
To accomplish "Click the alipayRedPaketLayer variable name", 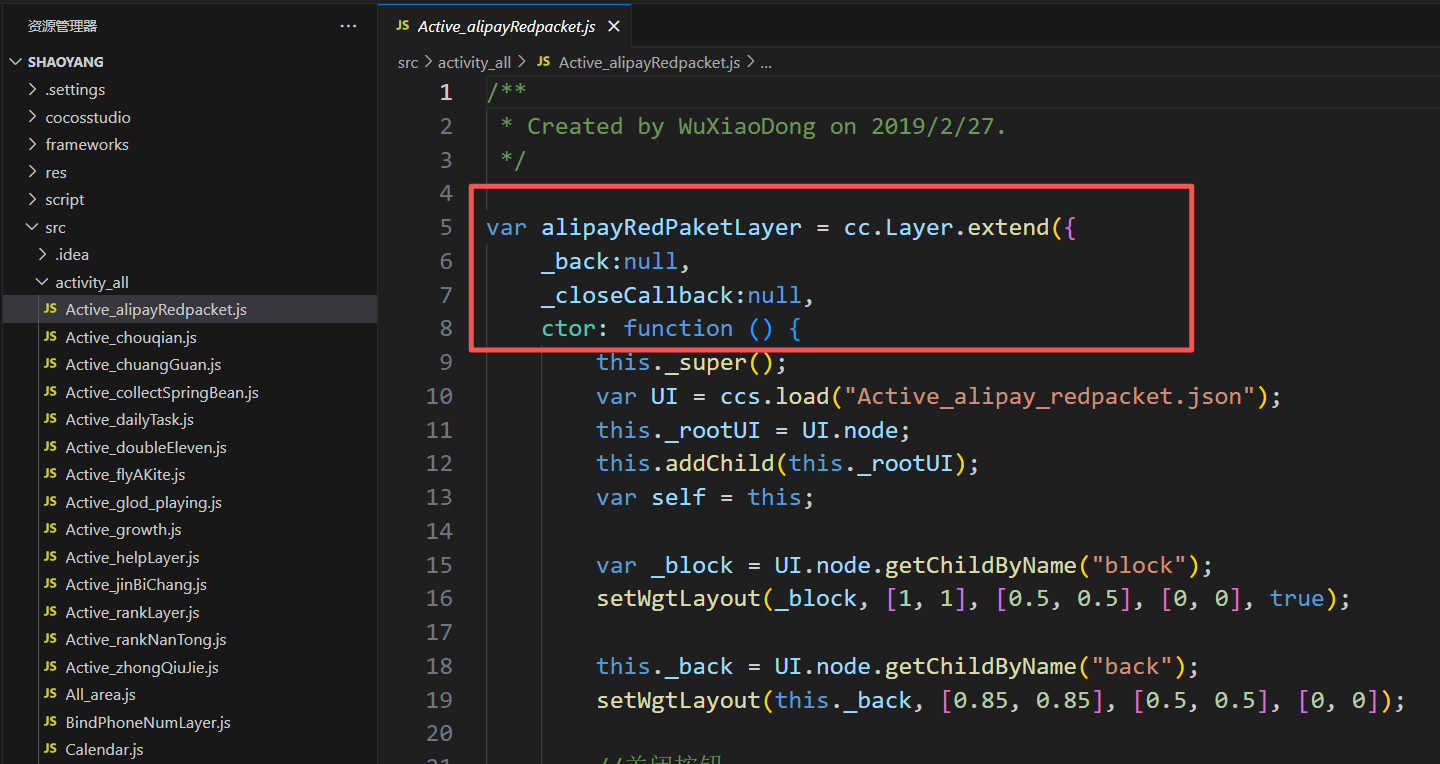I will pyautogui.click(x=671, y=227).
